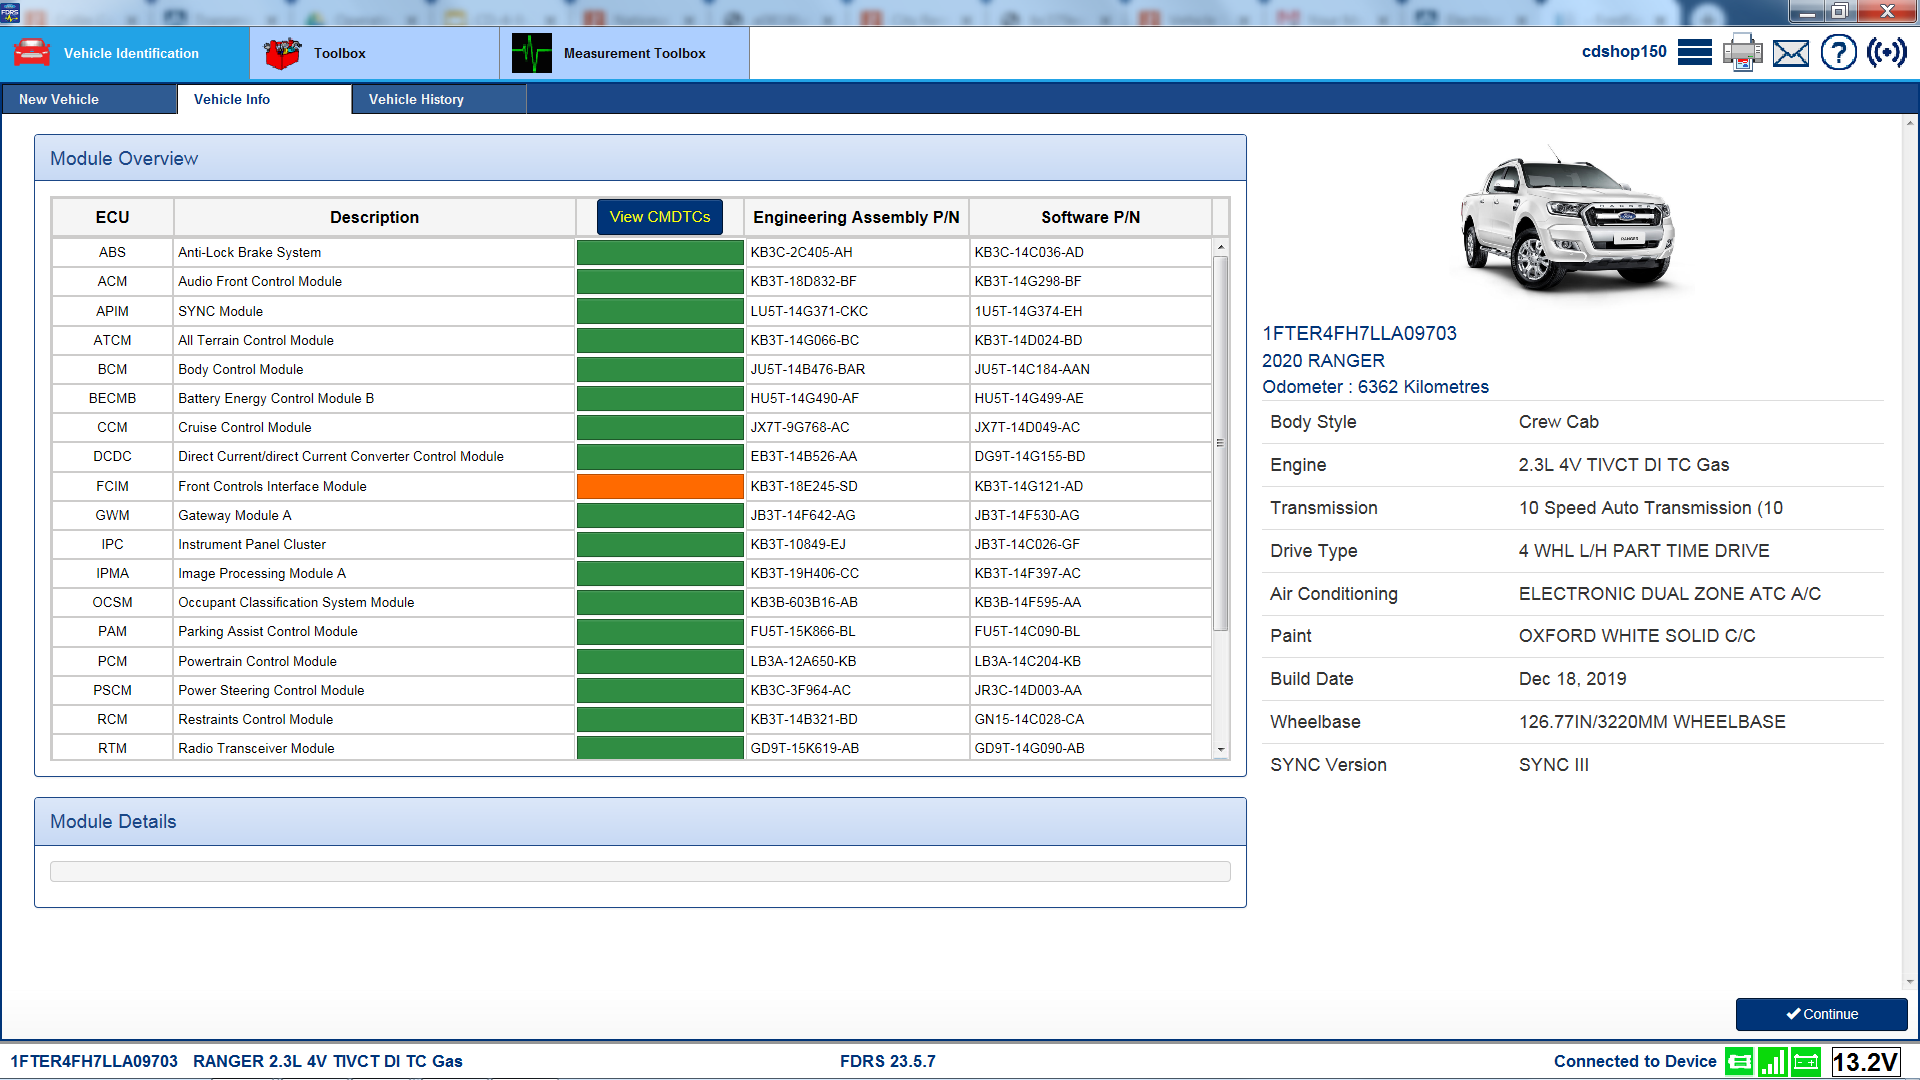Click the orange FCIM status indicator
This screenshot has width=1920, height=1080.
(659, 486)
